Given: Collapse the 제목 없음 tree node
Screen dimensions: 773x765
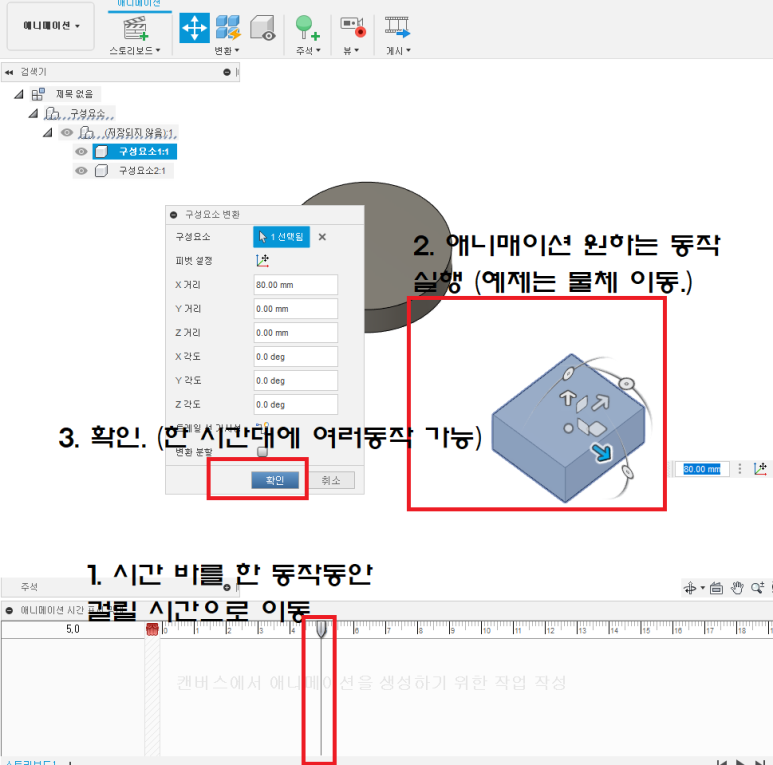Looking at the screenshot, I should pos(19,94).
